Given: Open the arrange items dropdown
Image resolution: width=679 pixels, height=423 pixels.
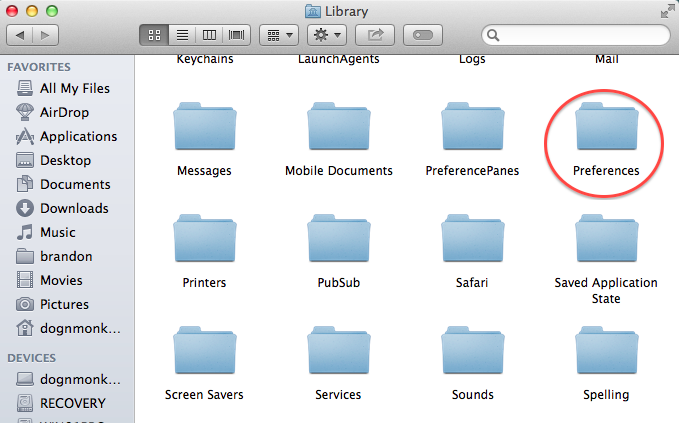Looking at the screenshot, I should click(278, 35).
